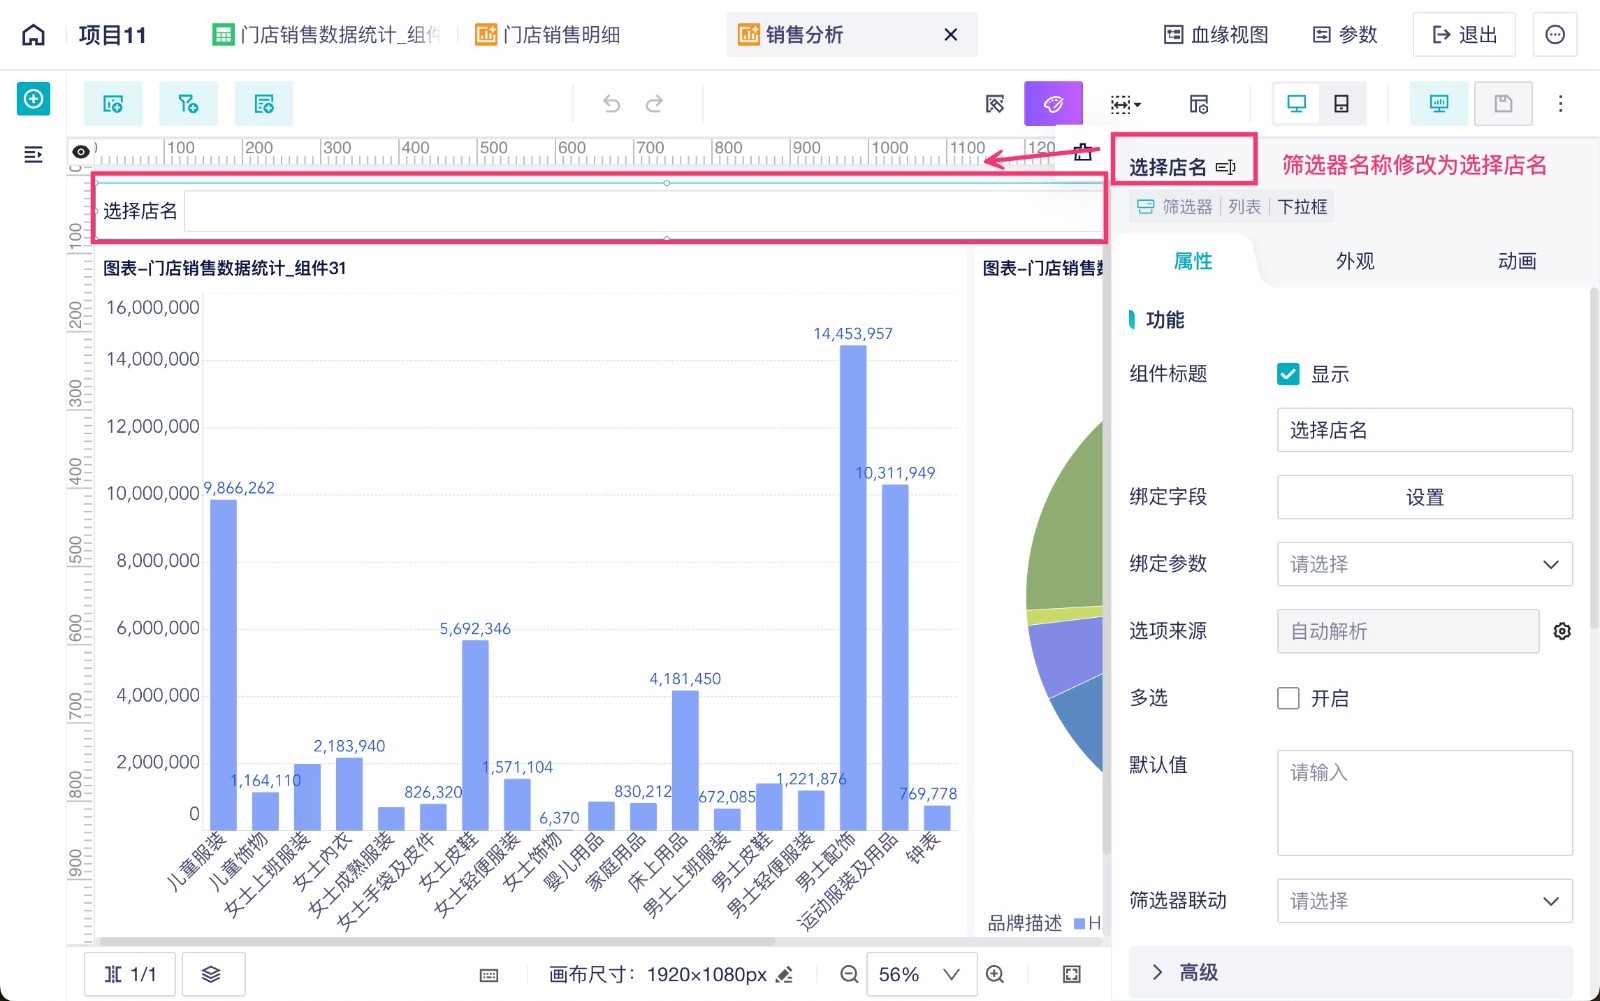Click the canvas horizontal scrollbar
This screenshot has height=1001, width=1600.
pyautogui.click(x=437, y=941)
